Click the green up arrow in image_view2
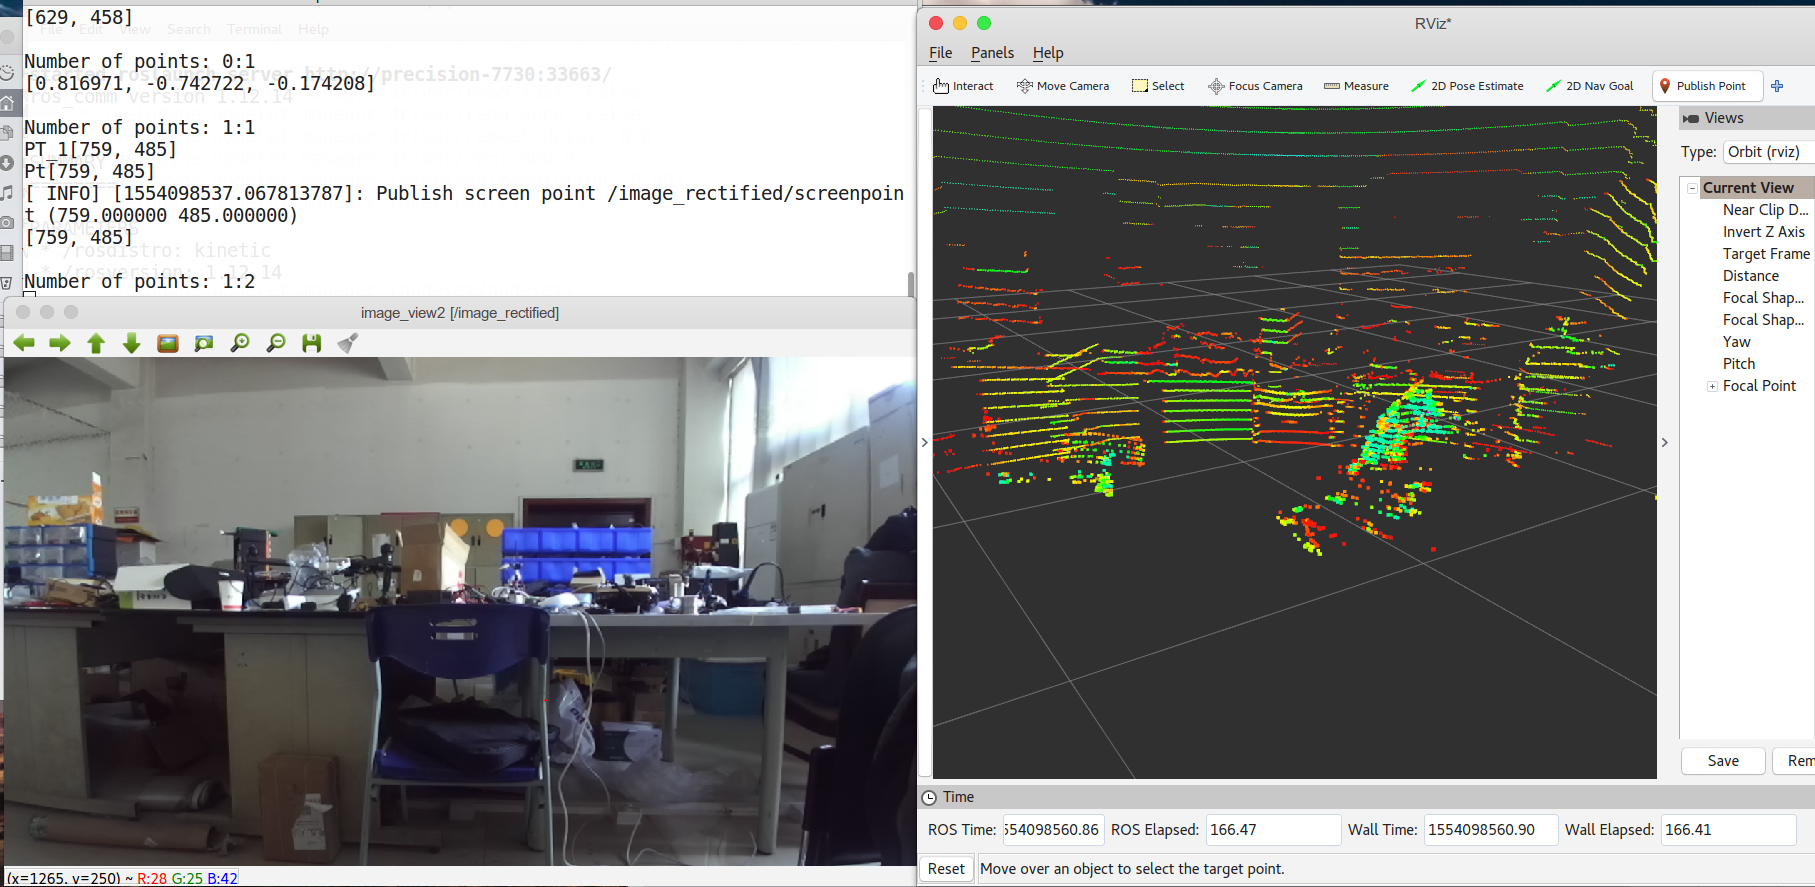 click(96, 343)
